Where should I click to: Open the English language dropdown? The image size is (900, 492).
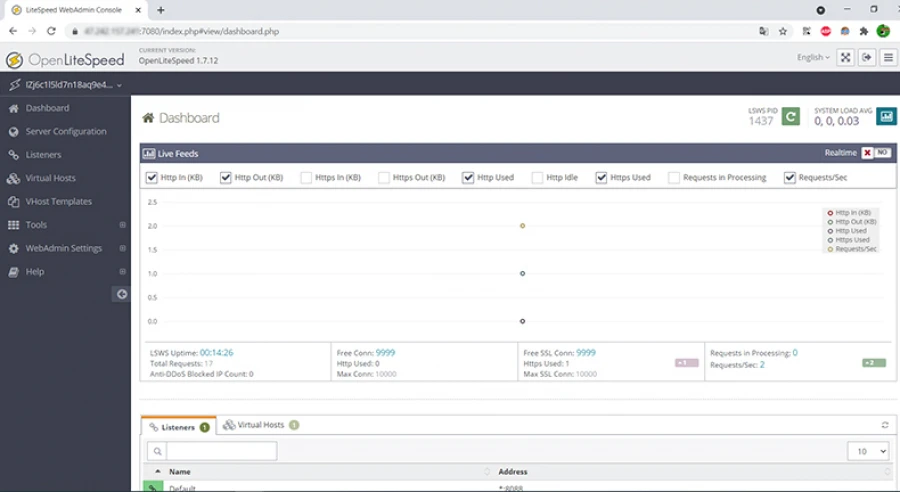click(x=813, y=57)
